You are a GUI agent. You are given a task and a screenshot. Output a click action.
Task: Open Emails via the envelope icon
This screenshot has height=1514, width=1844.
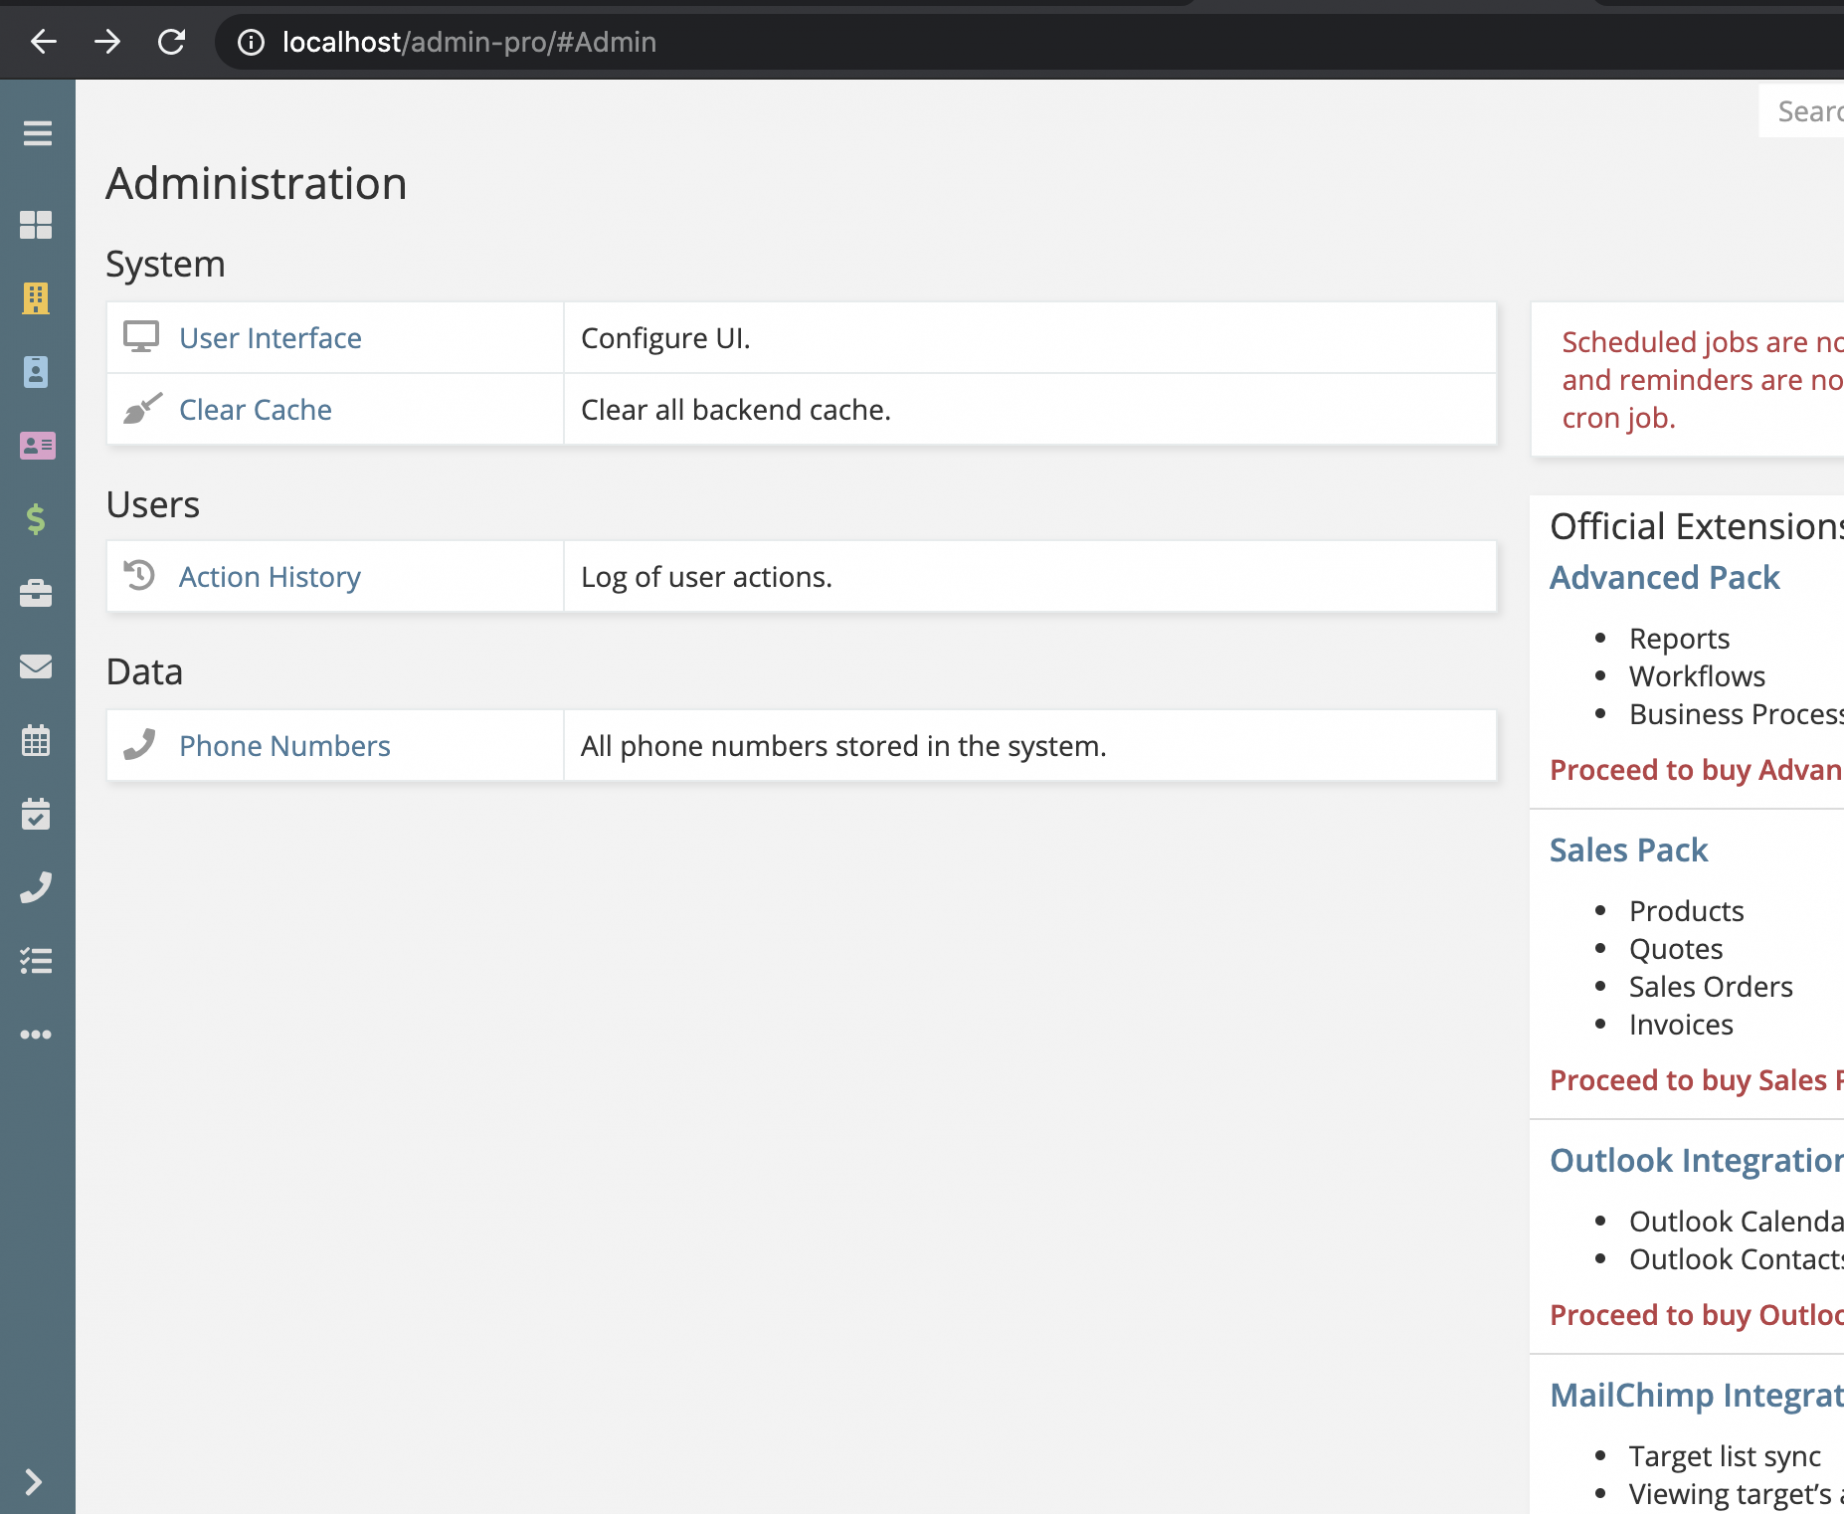36,666
